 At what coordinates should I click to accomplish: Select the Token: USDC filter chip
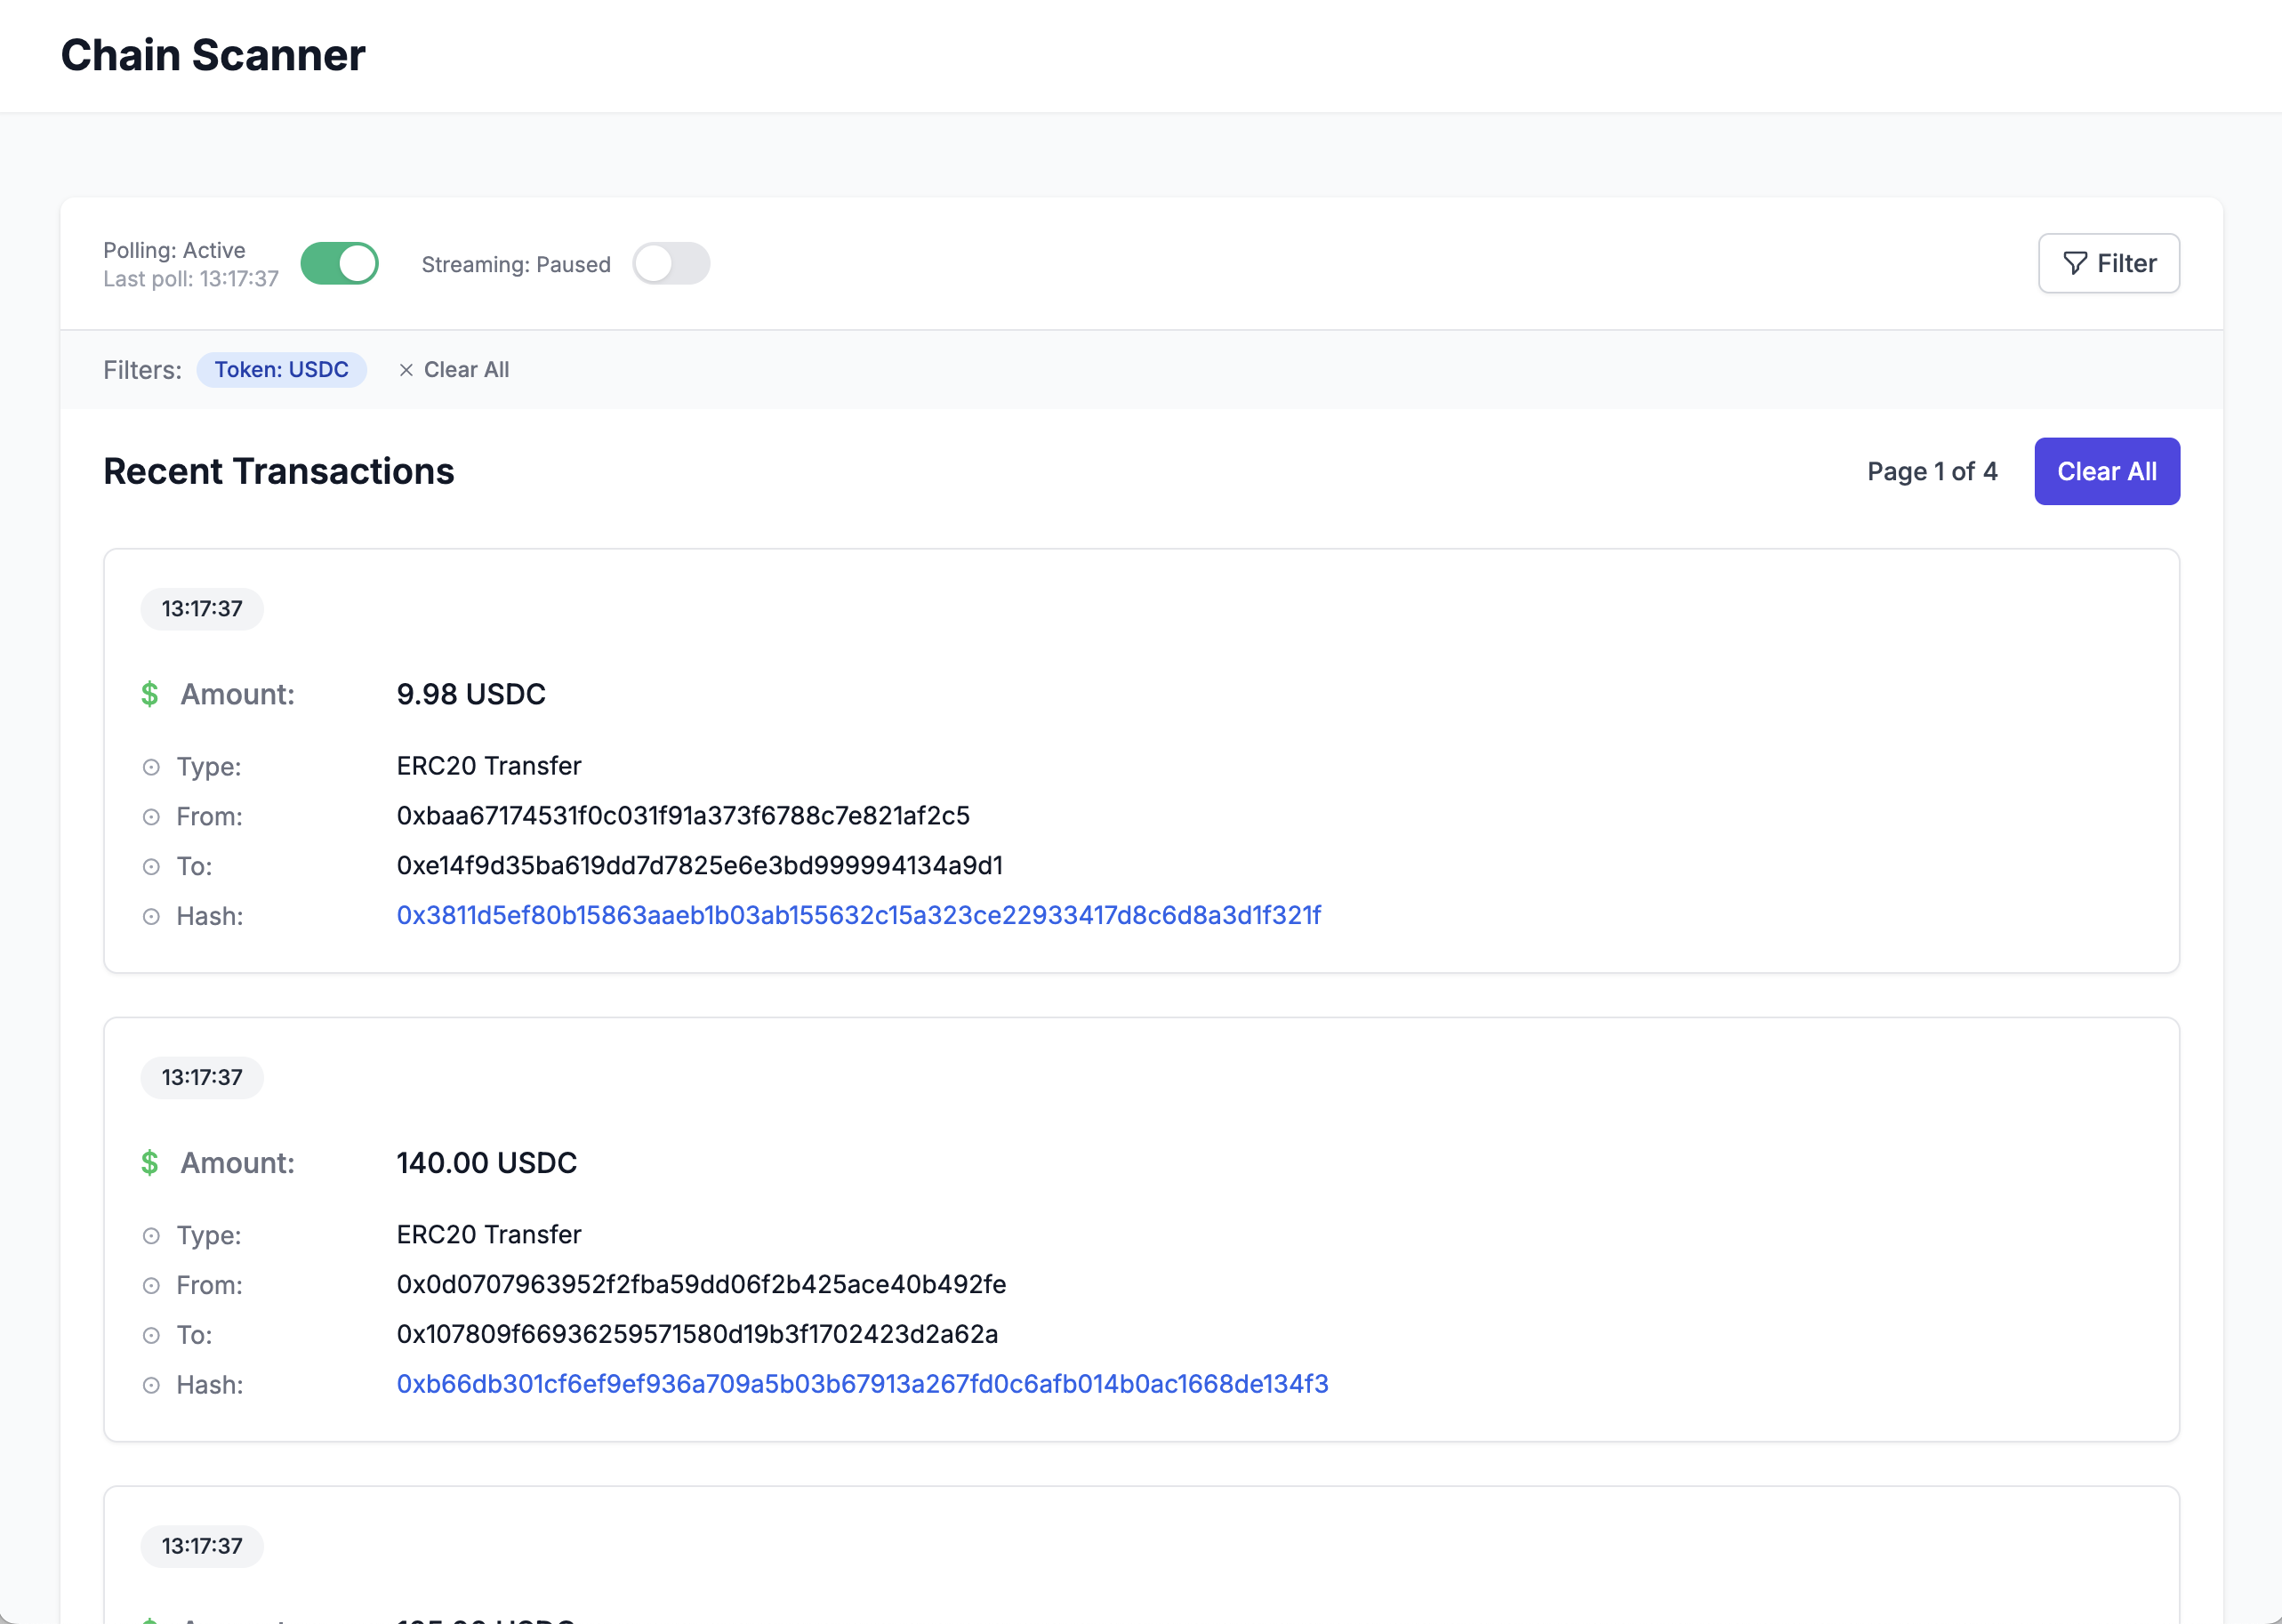282,369
